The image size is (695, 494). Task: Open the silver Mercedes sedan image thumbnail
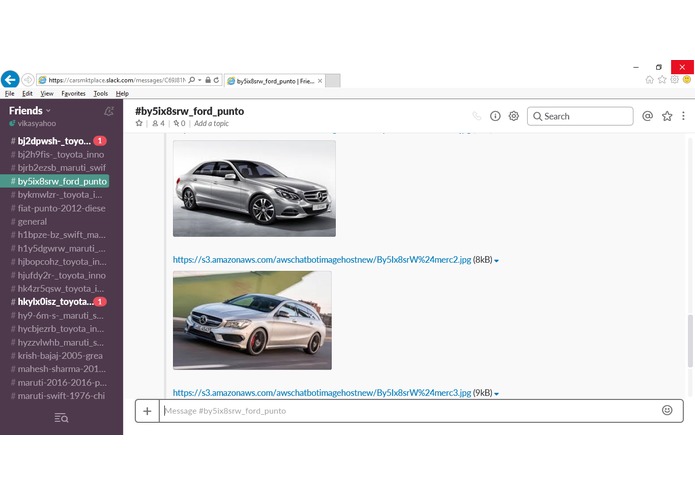pos(254,188)
